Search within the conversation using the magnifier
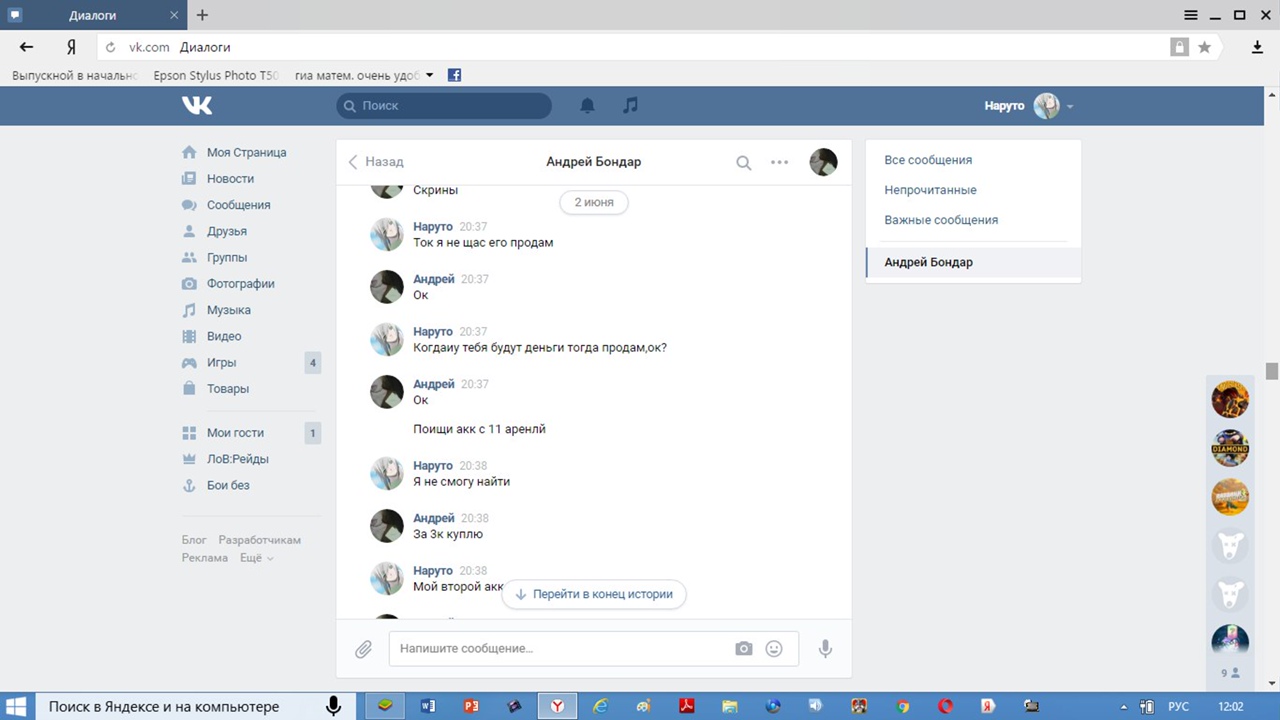 pos(743,162)
